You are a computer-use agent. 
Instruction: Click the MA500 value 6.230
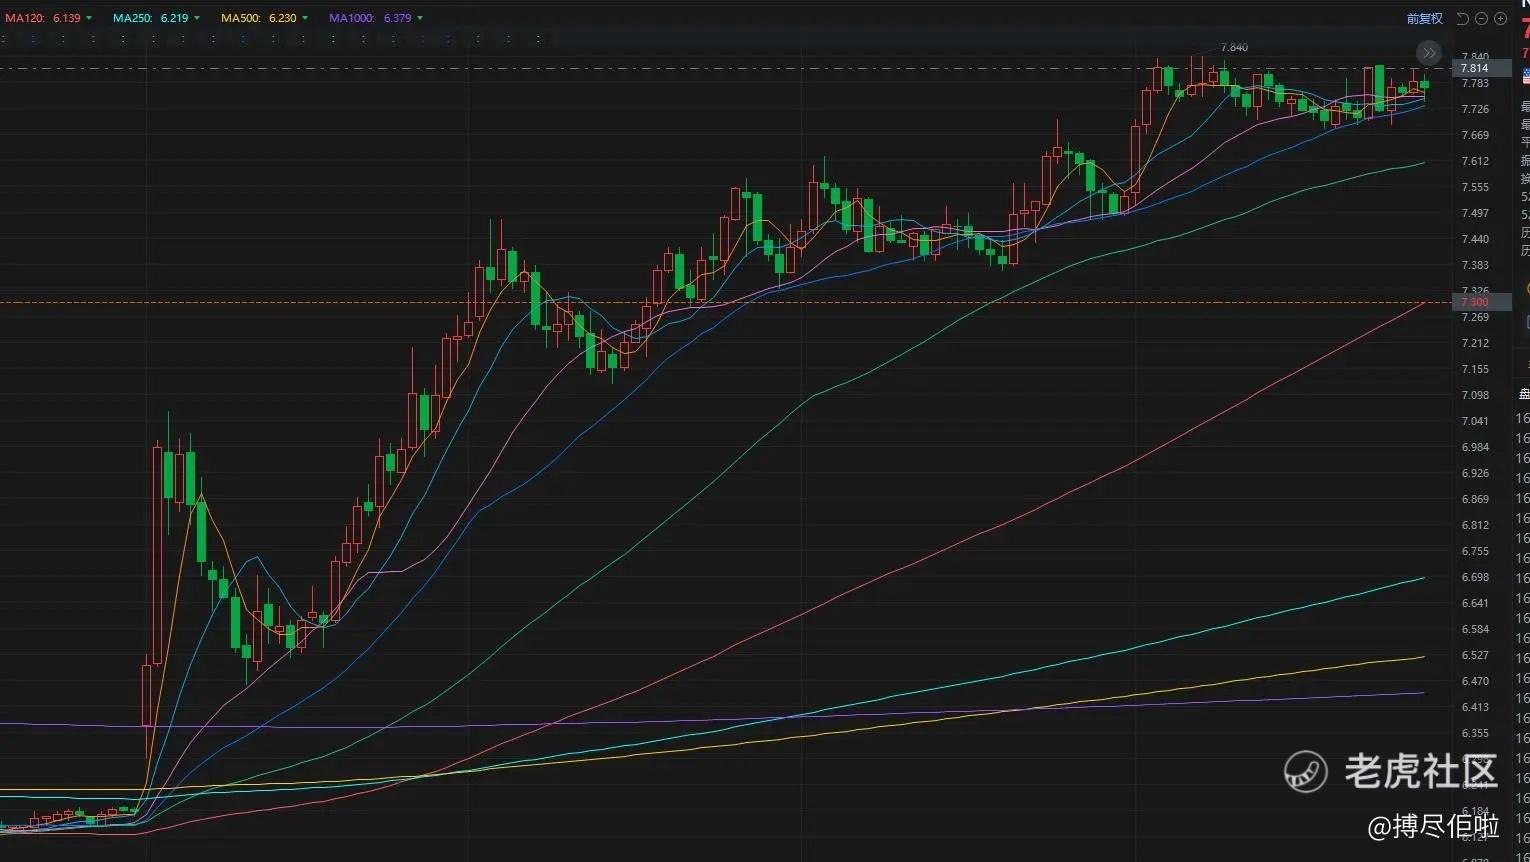pos(282,18)
